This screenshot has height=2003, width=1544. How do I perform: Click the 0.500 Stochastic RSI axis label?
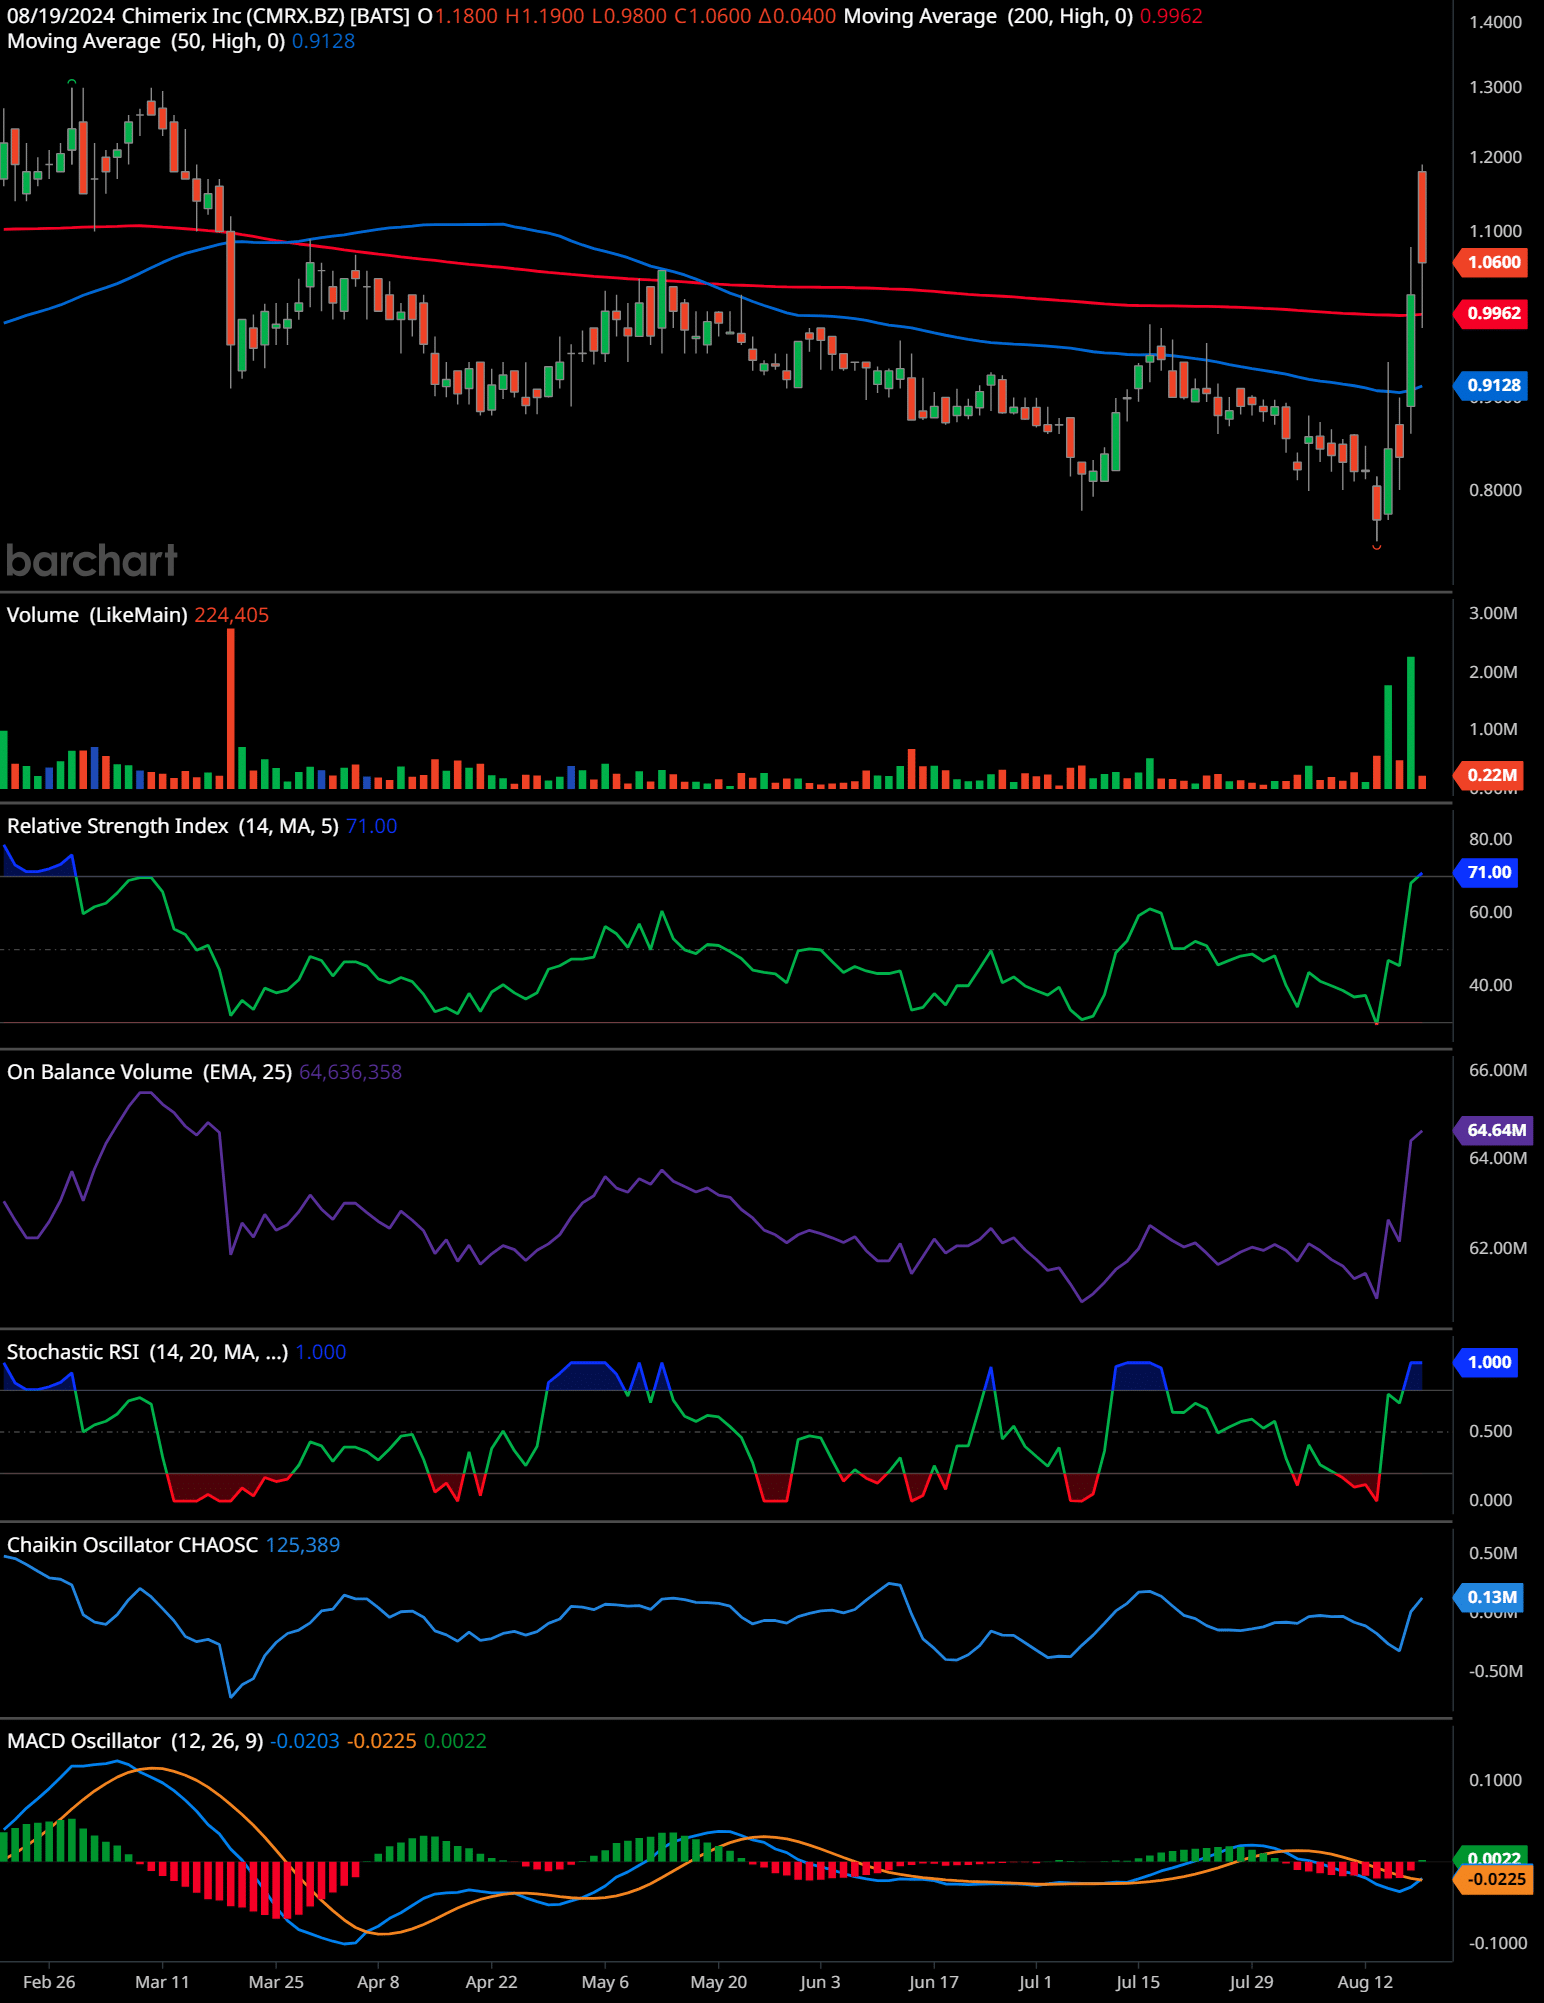click(1490, 1431)
